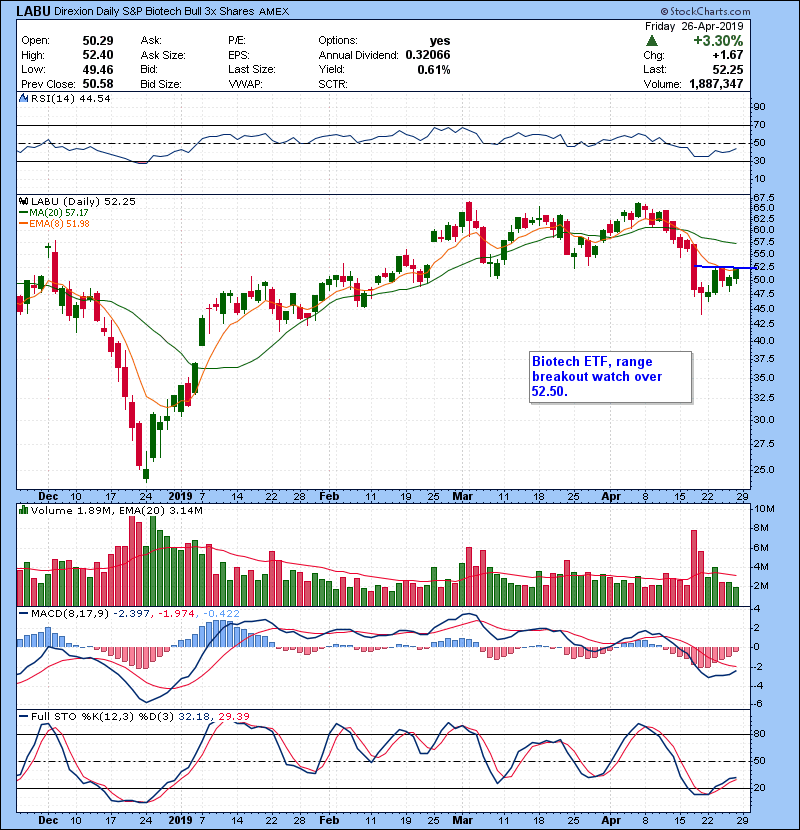Image resolution: width=800 pixels, height=830 pixels.
Task: Click the Ask Size: label
Action: click(x=163, y=55)
